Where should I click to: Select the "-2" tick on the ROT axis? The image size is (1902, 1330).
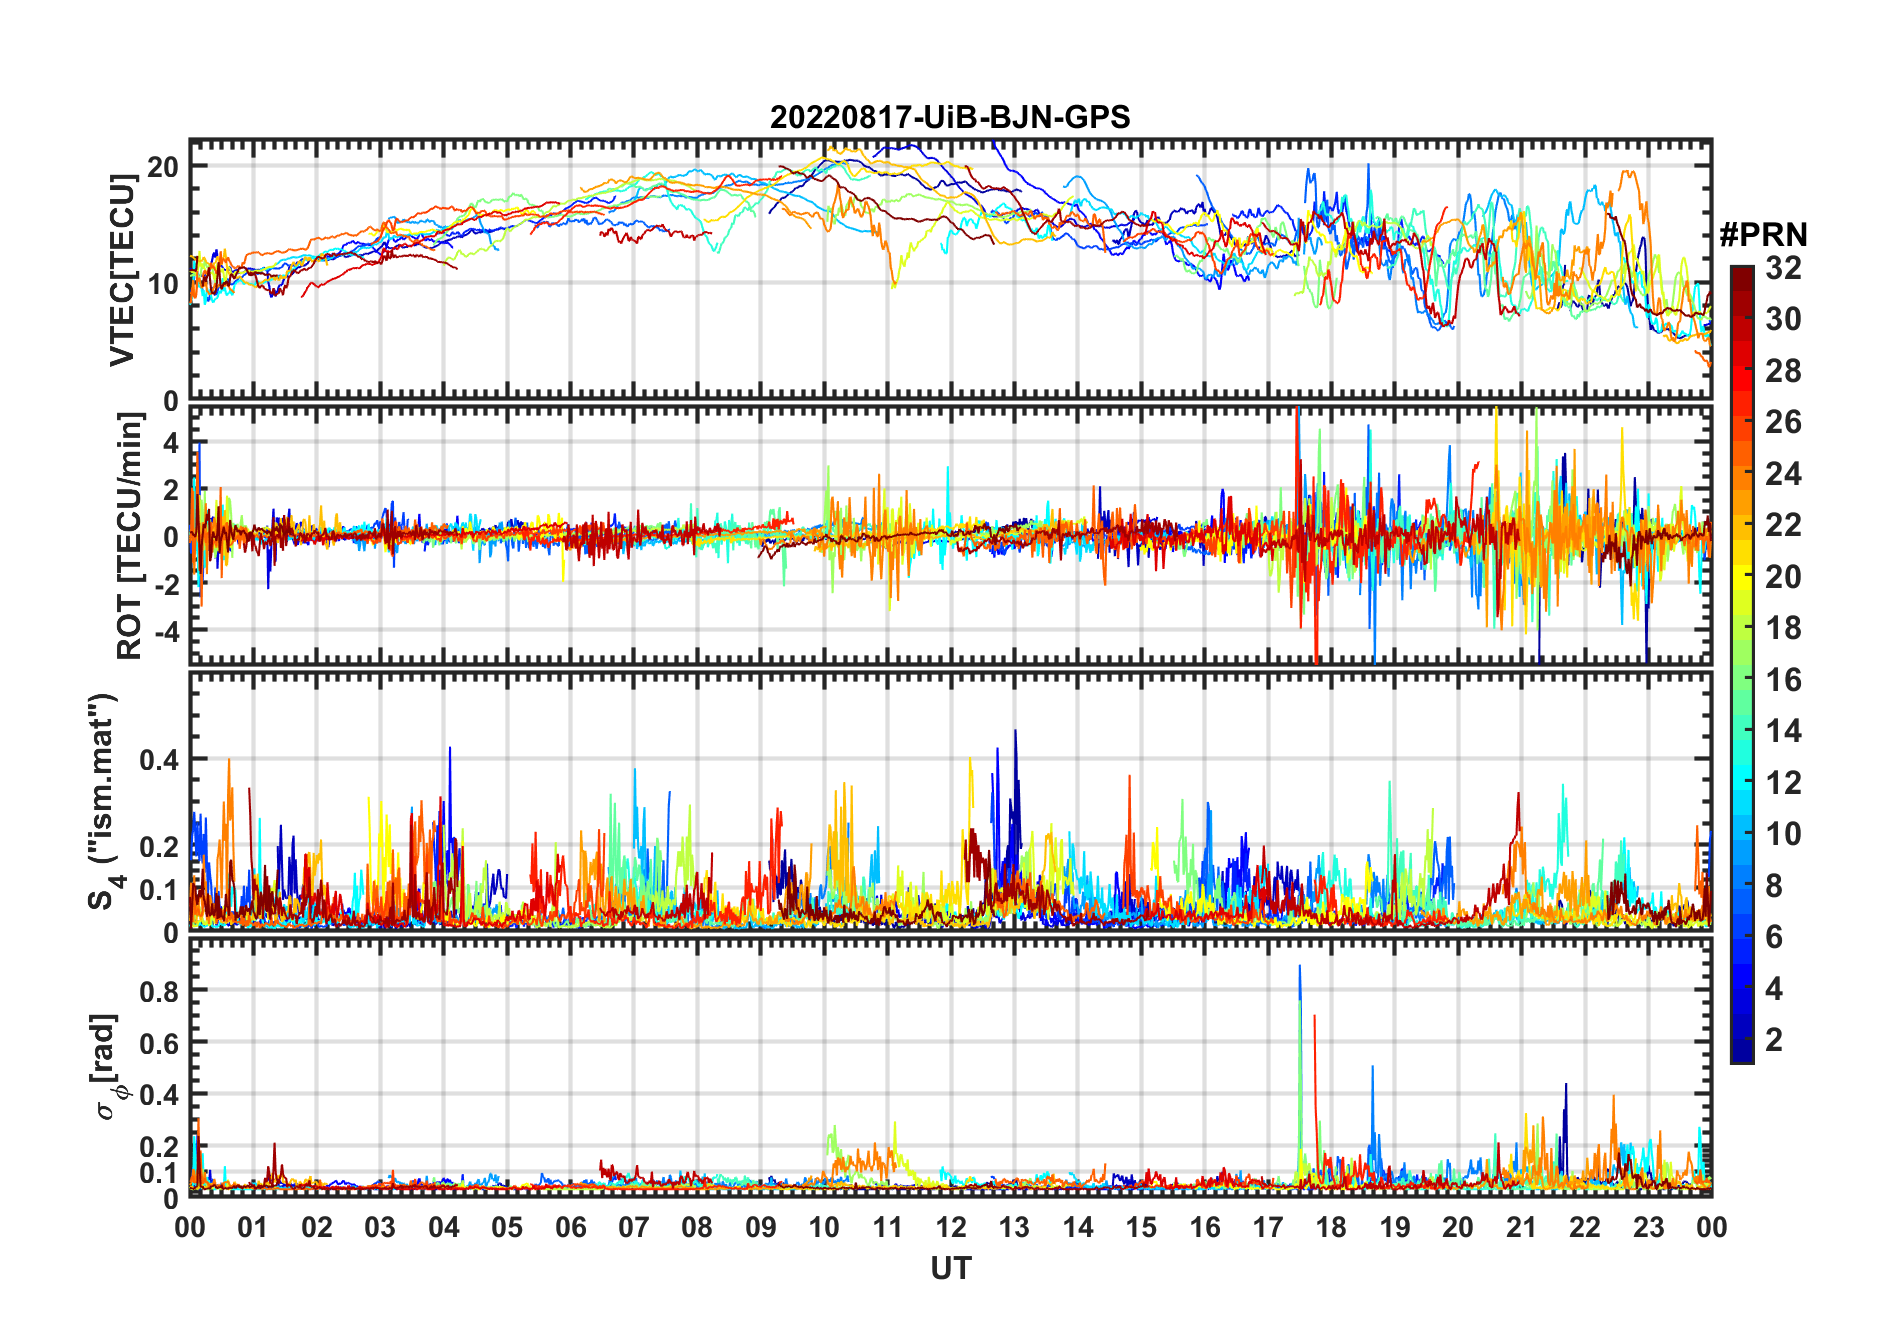(166, 584)
